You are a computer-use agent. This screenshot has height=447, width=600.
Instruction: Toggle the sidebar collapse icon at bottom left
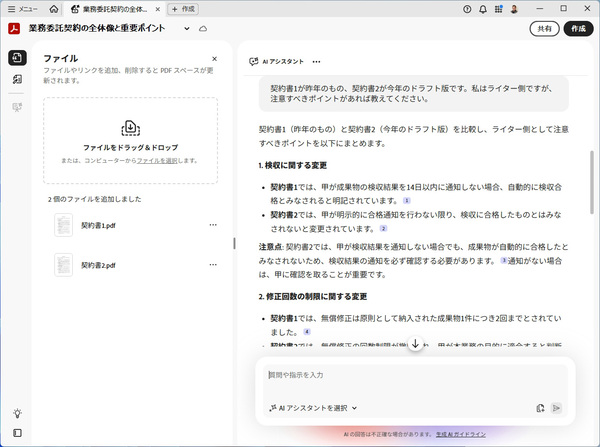17,433
